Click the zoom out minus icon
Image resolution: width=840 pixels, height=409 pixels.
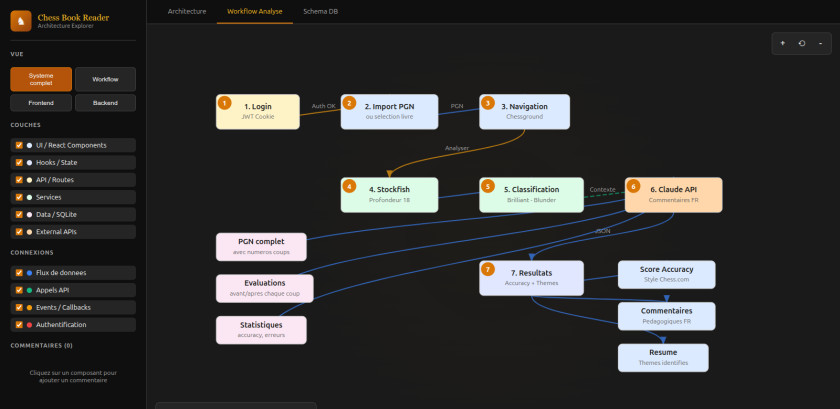pyautogui.click(x=820, y=44)
